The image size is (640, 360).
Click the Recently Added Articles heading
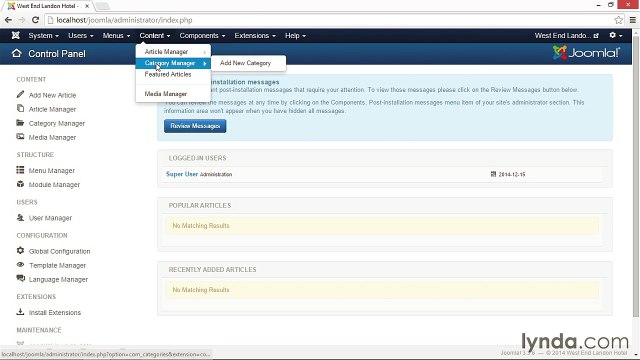click(x=212, y=269)
